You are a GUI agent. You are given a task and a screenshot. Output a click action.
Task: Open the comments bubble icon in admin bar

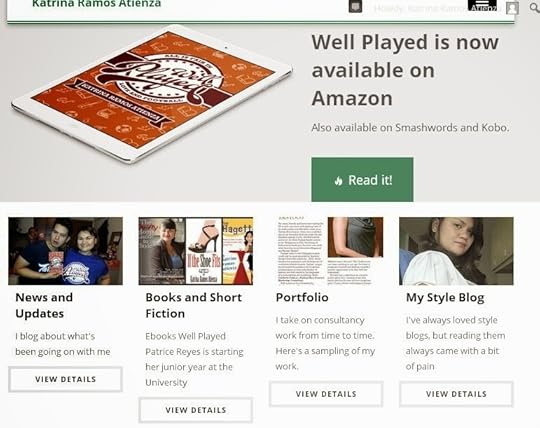(x=355, y=7)
